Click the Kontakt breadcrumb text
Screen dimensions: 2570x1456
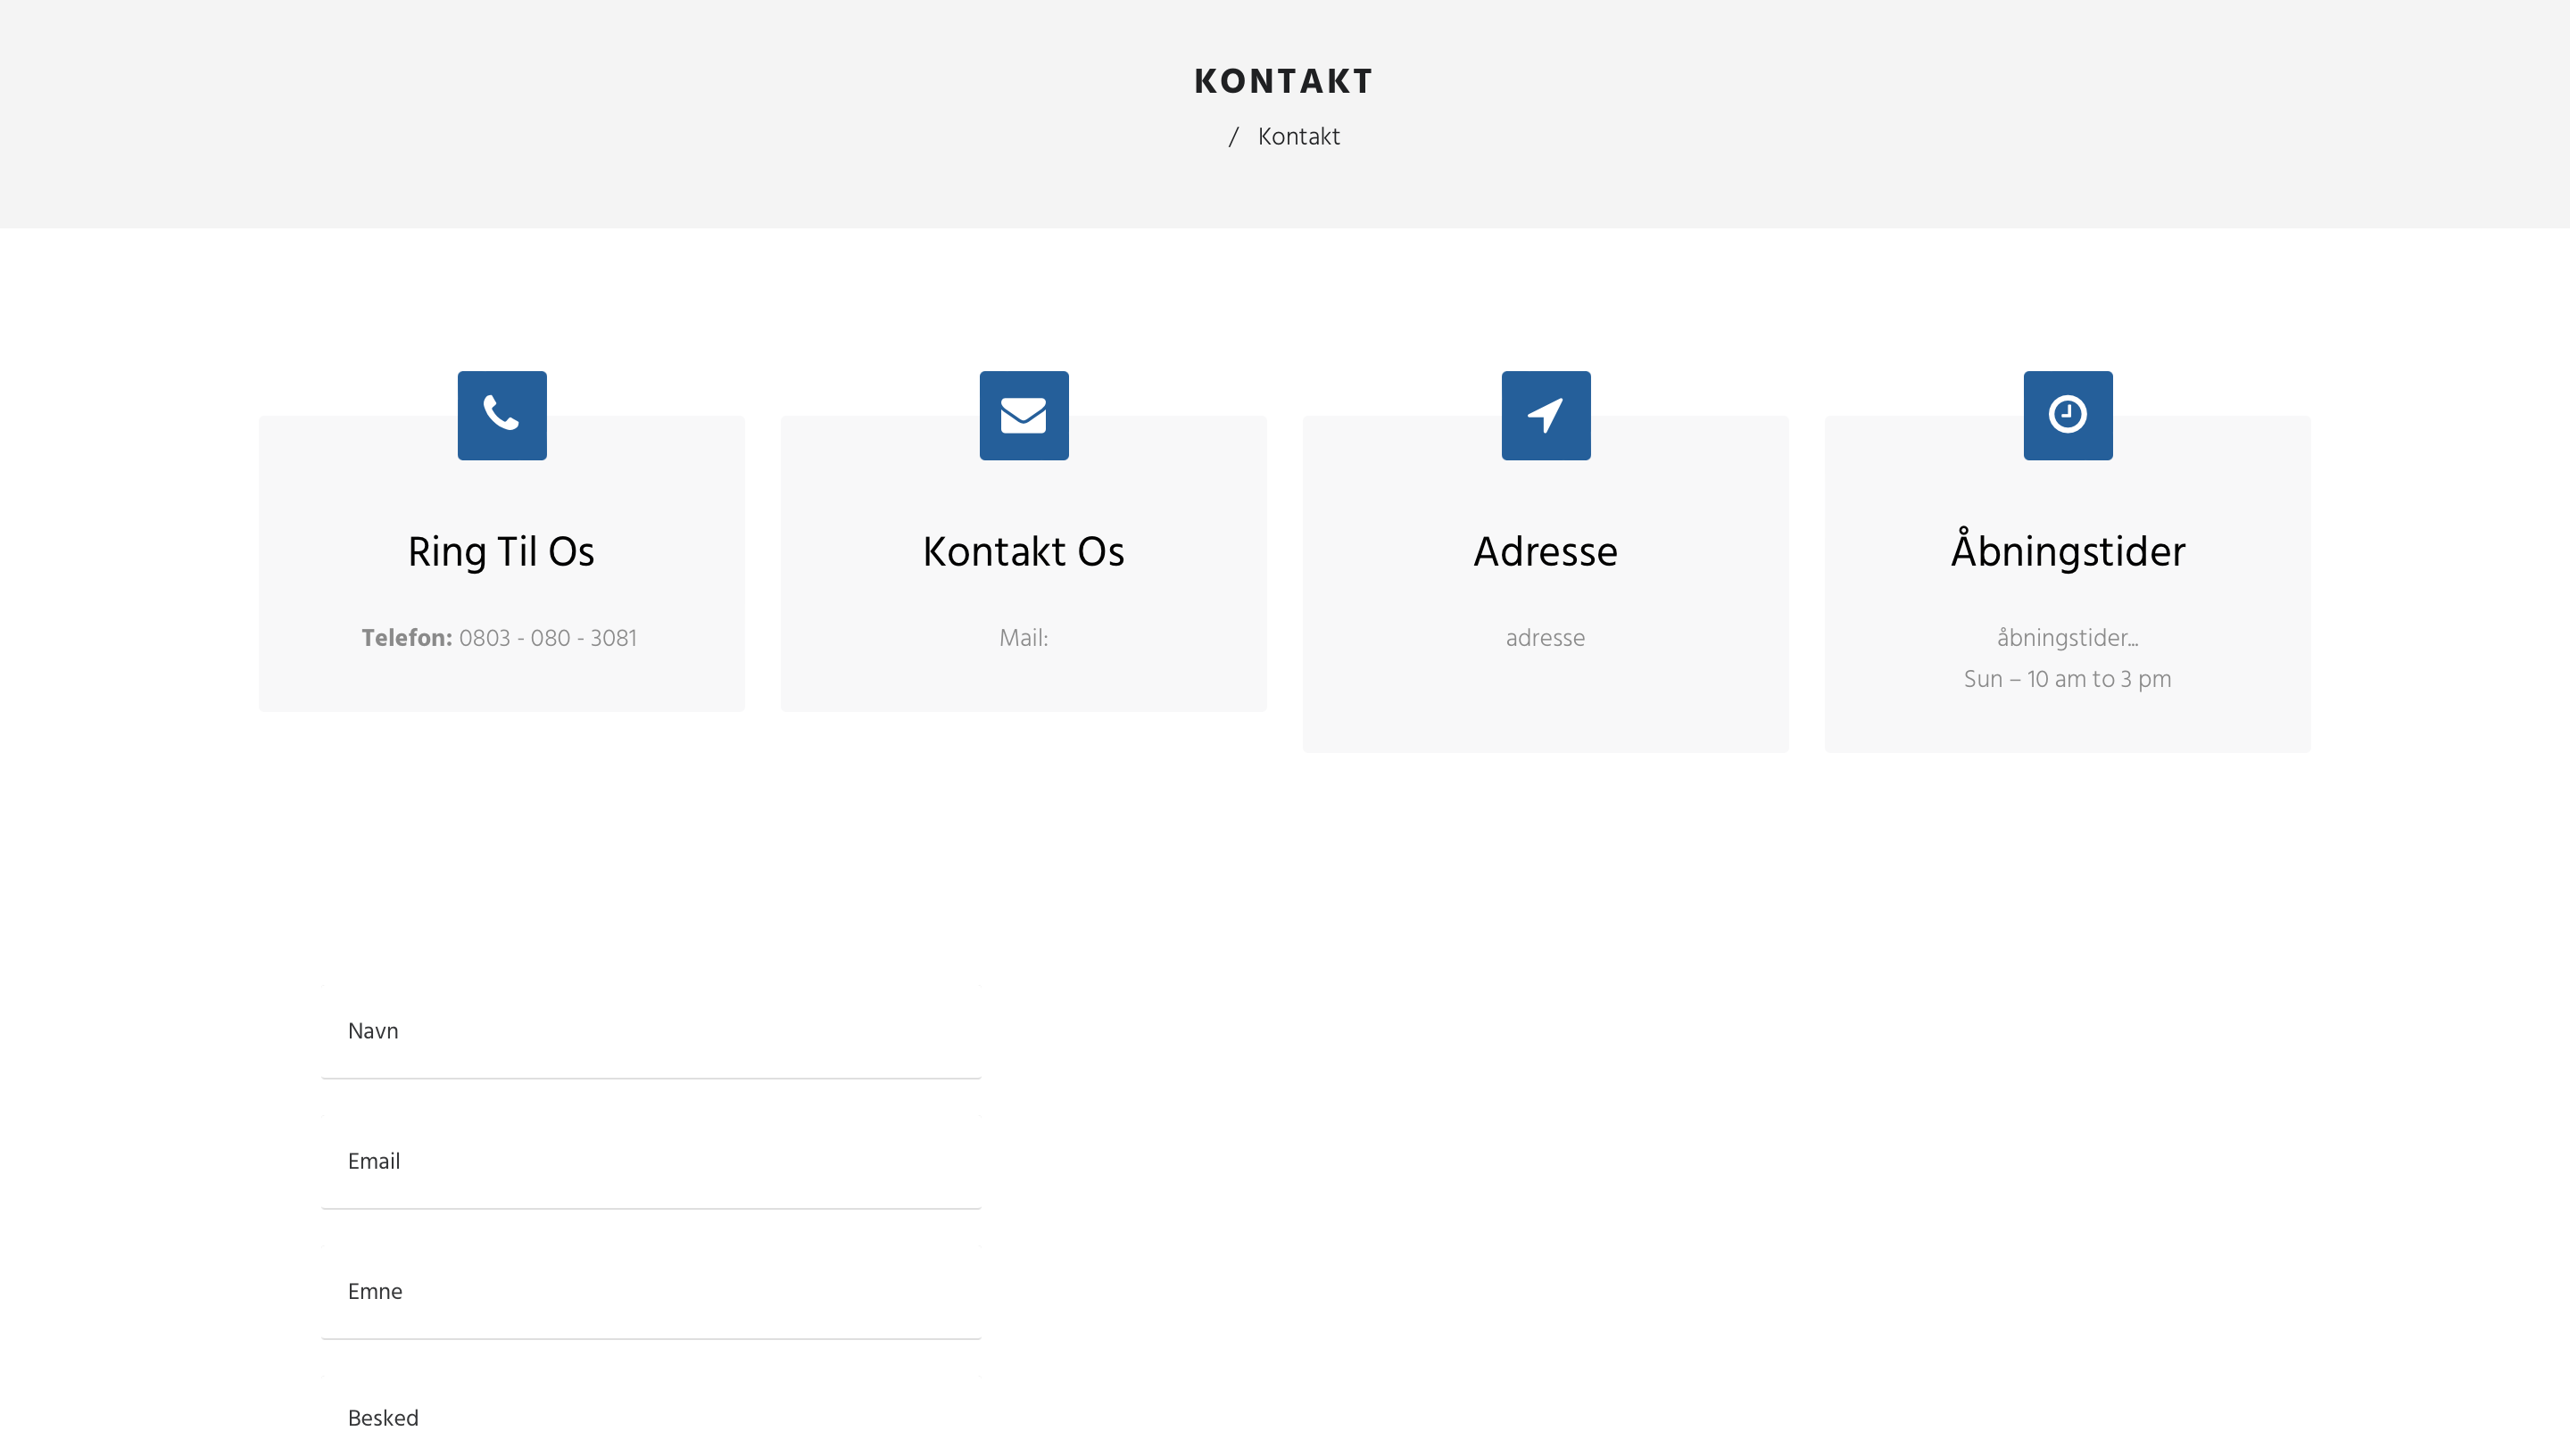point(1298,137)
